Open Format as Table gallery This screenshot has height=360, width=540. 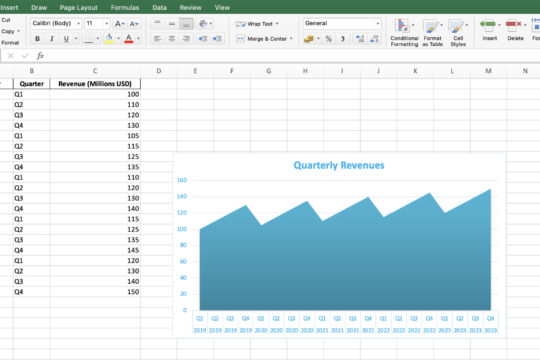click(432, 33)
